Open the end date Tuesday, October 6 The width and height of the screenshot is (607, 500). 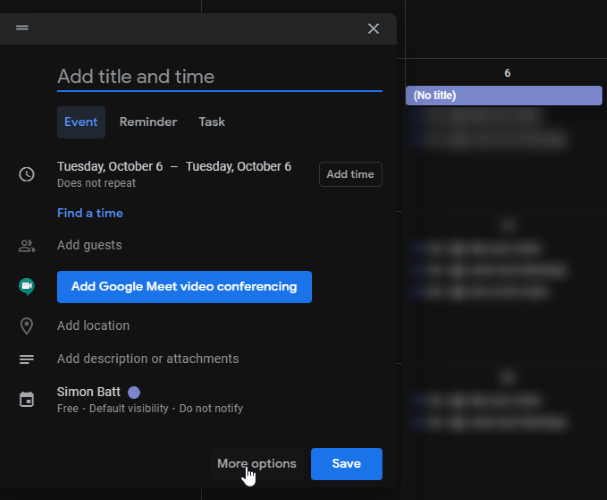click(x=238, y=166)
